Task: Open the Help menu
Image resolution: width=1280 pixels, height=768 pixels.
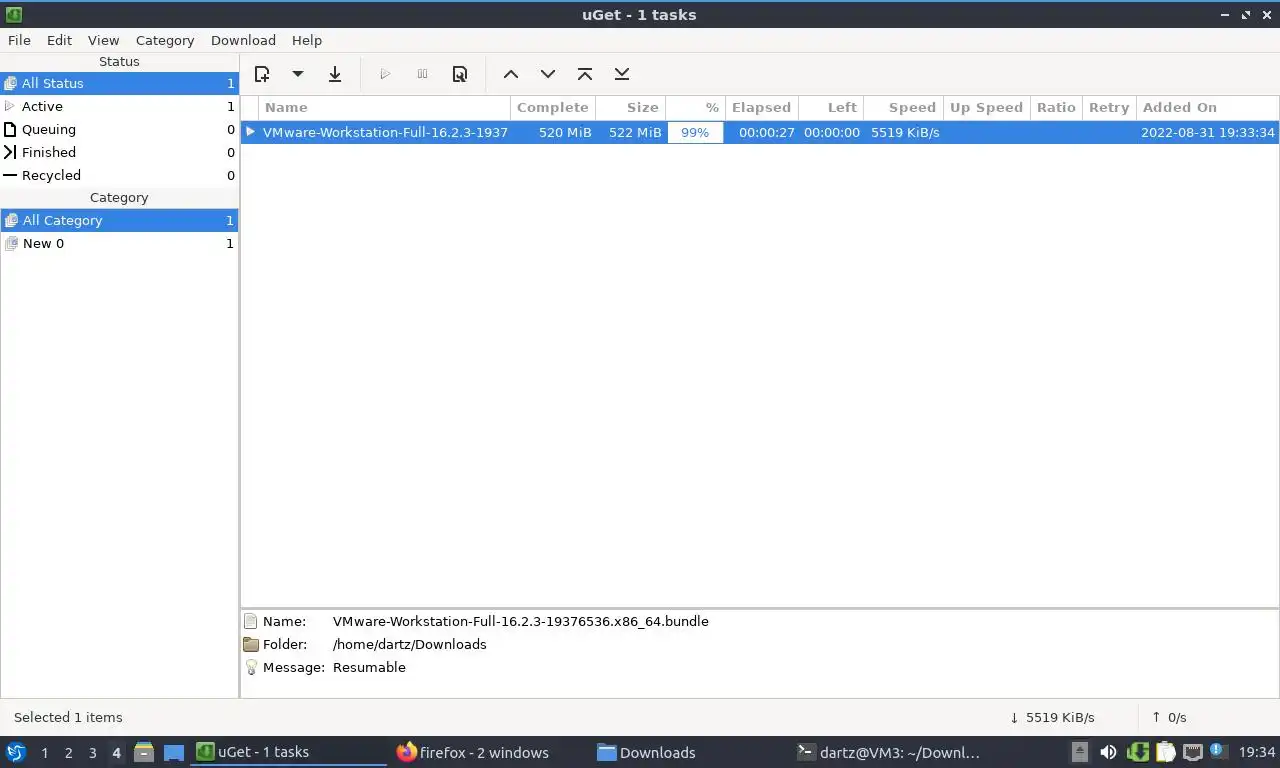Action: [307, 40]
